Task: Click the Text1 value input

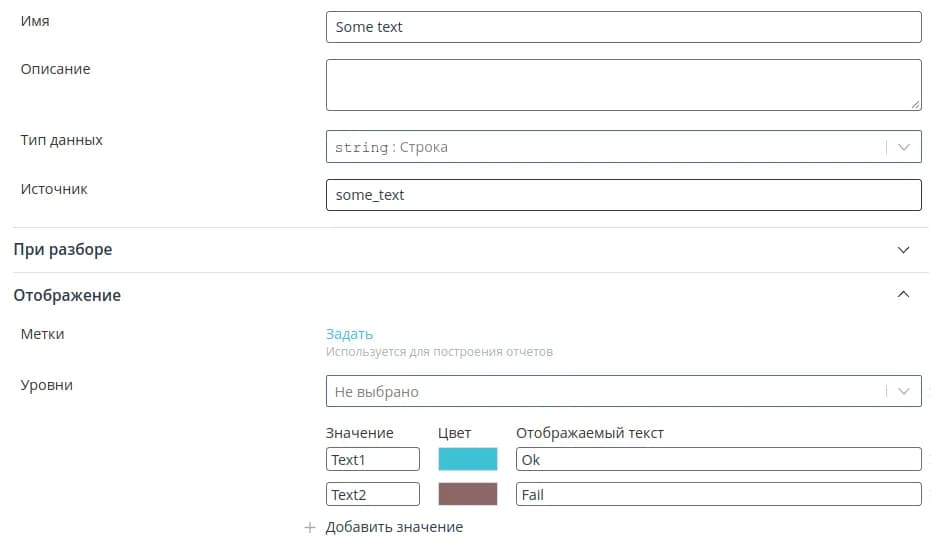Action: click(372, 459)
